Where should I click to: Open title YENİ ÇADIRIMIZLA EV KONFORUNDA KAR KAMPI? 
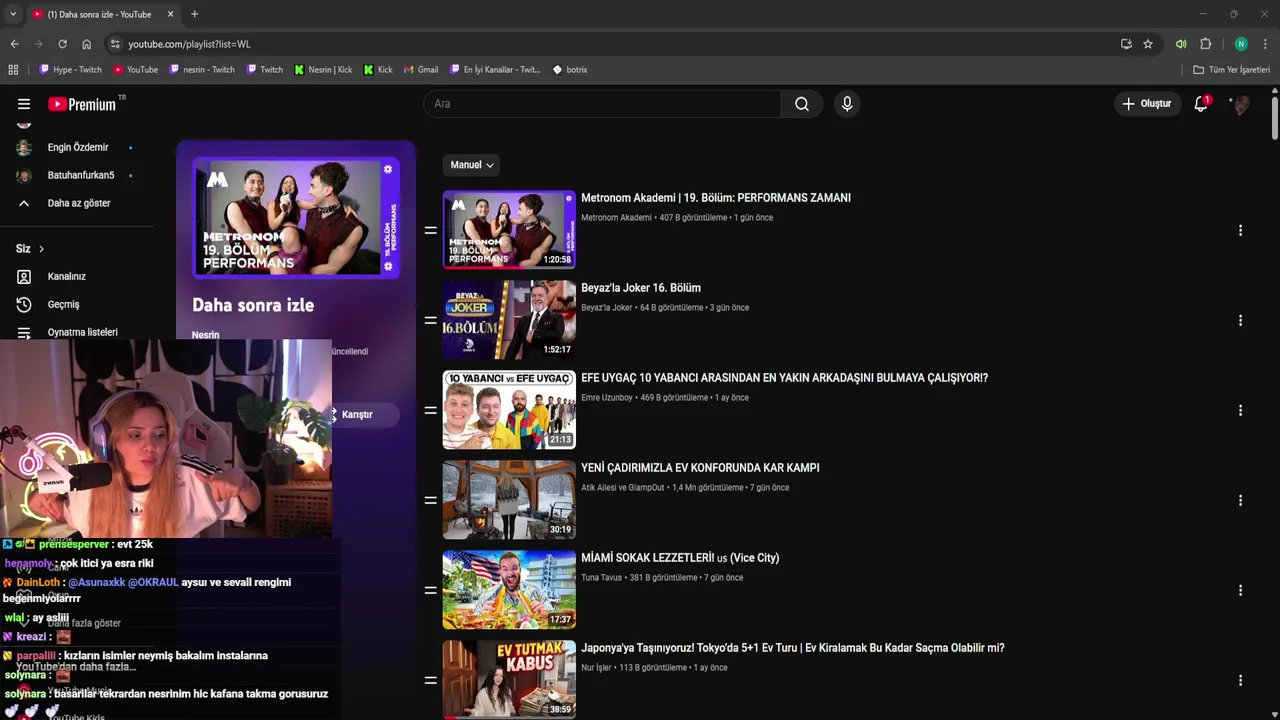[x=700, y=468]
